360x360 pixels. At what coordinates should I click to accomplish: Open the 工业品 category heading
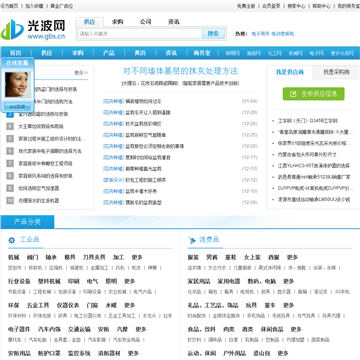pyautogui.click(x=30, y=239)
